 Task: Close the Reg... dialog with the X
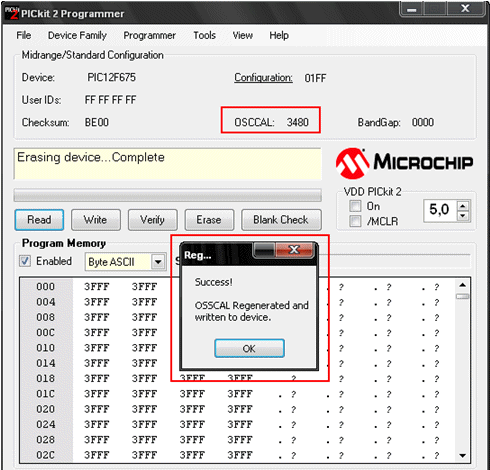coord(295,250)
